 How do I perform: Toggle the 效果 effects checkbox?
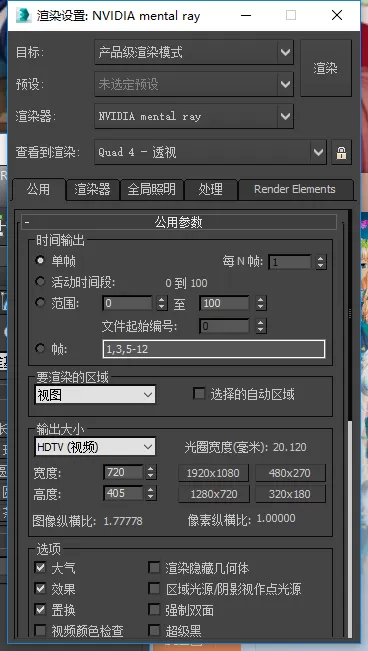point(40,589)
